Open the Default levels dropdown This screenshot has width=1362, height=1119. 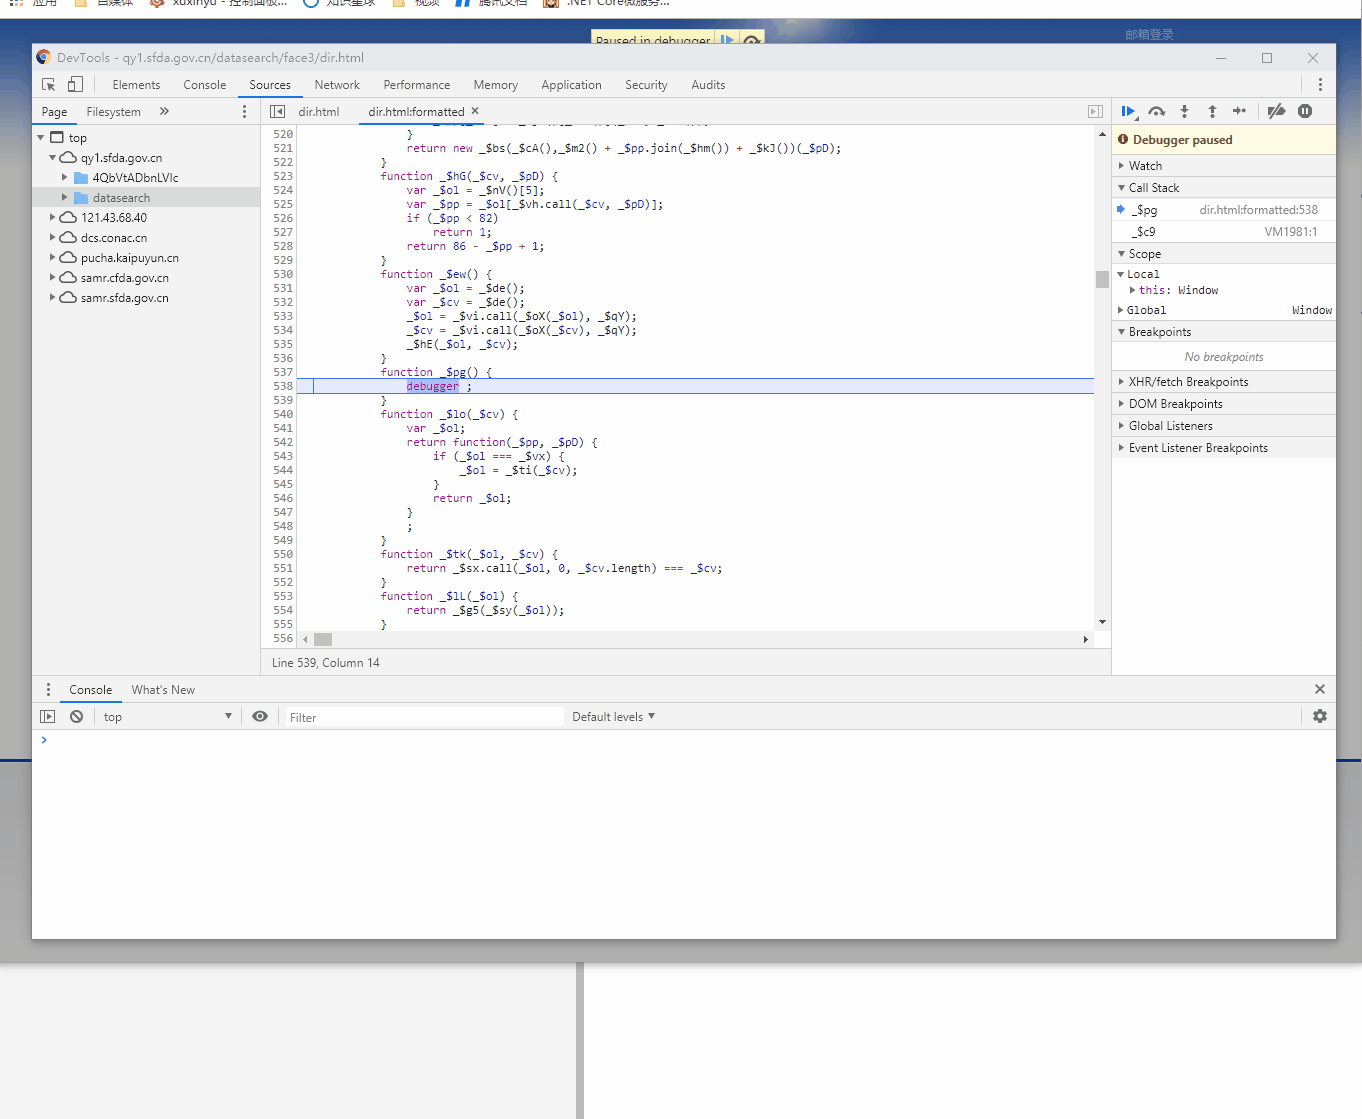coord(613,717)
